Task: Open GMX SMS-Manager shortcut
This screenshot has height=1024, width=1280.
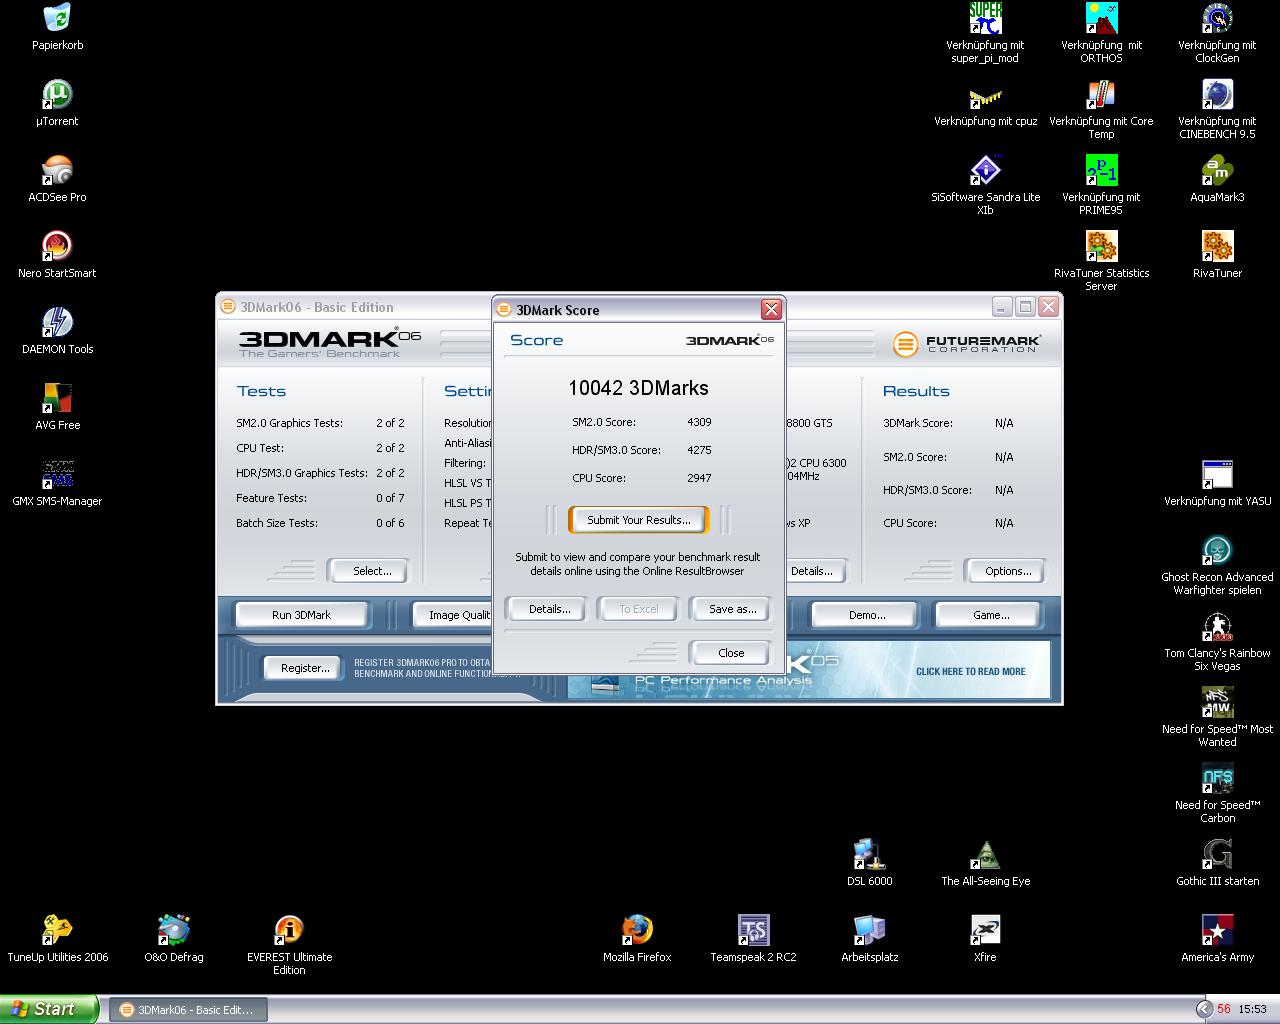Action: point(57,475)
